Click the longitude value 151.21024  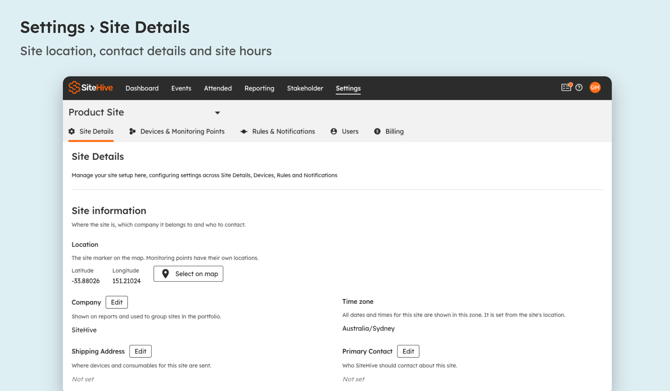point(126,281)
